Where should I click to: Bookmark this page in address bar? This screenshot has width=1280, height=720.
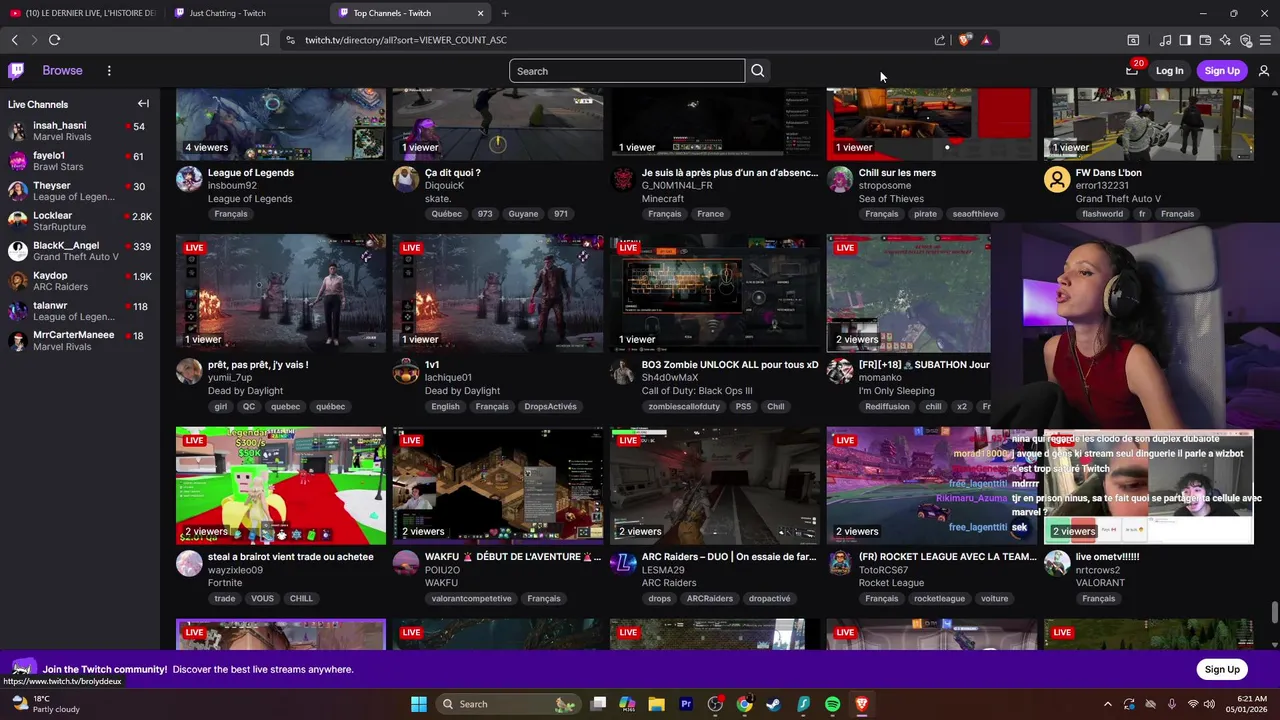[x=264, y=40]
